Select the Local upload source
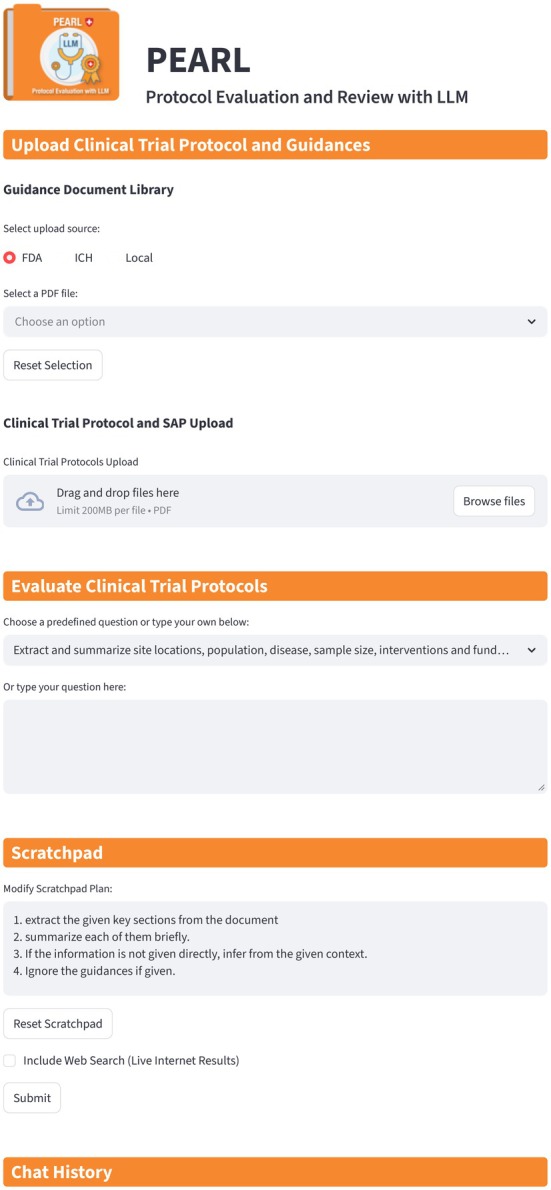 [x=139, y=258]
